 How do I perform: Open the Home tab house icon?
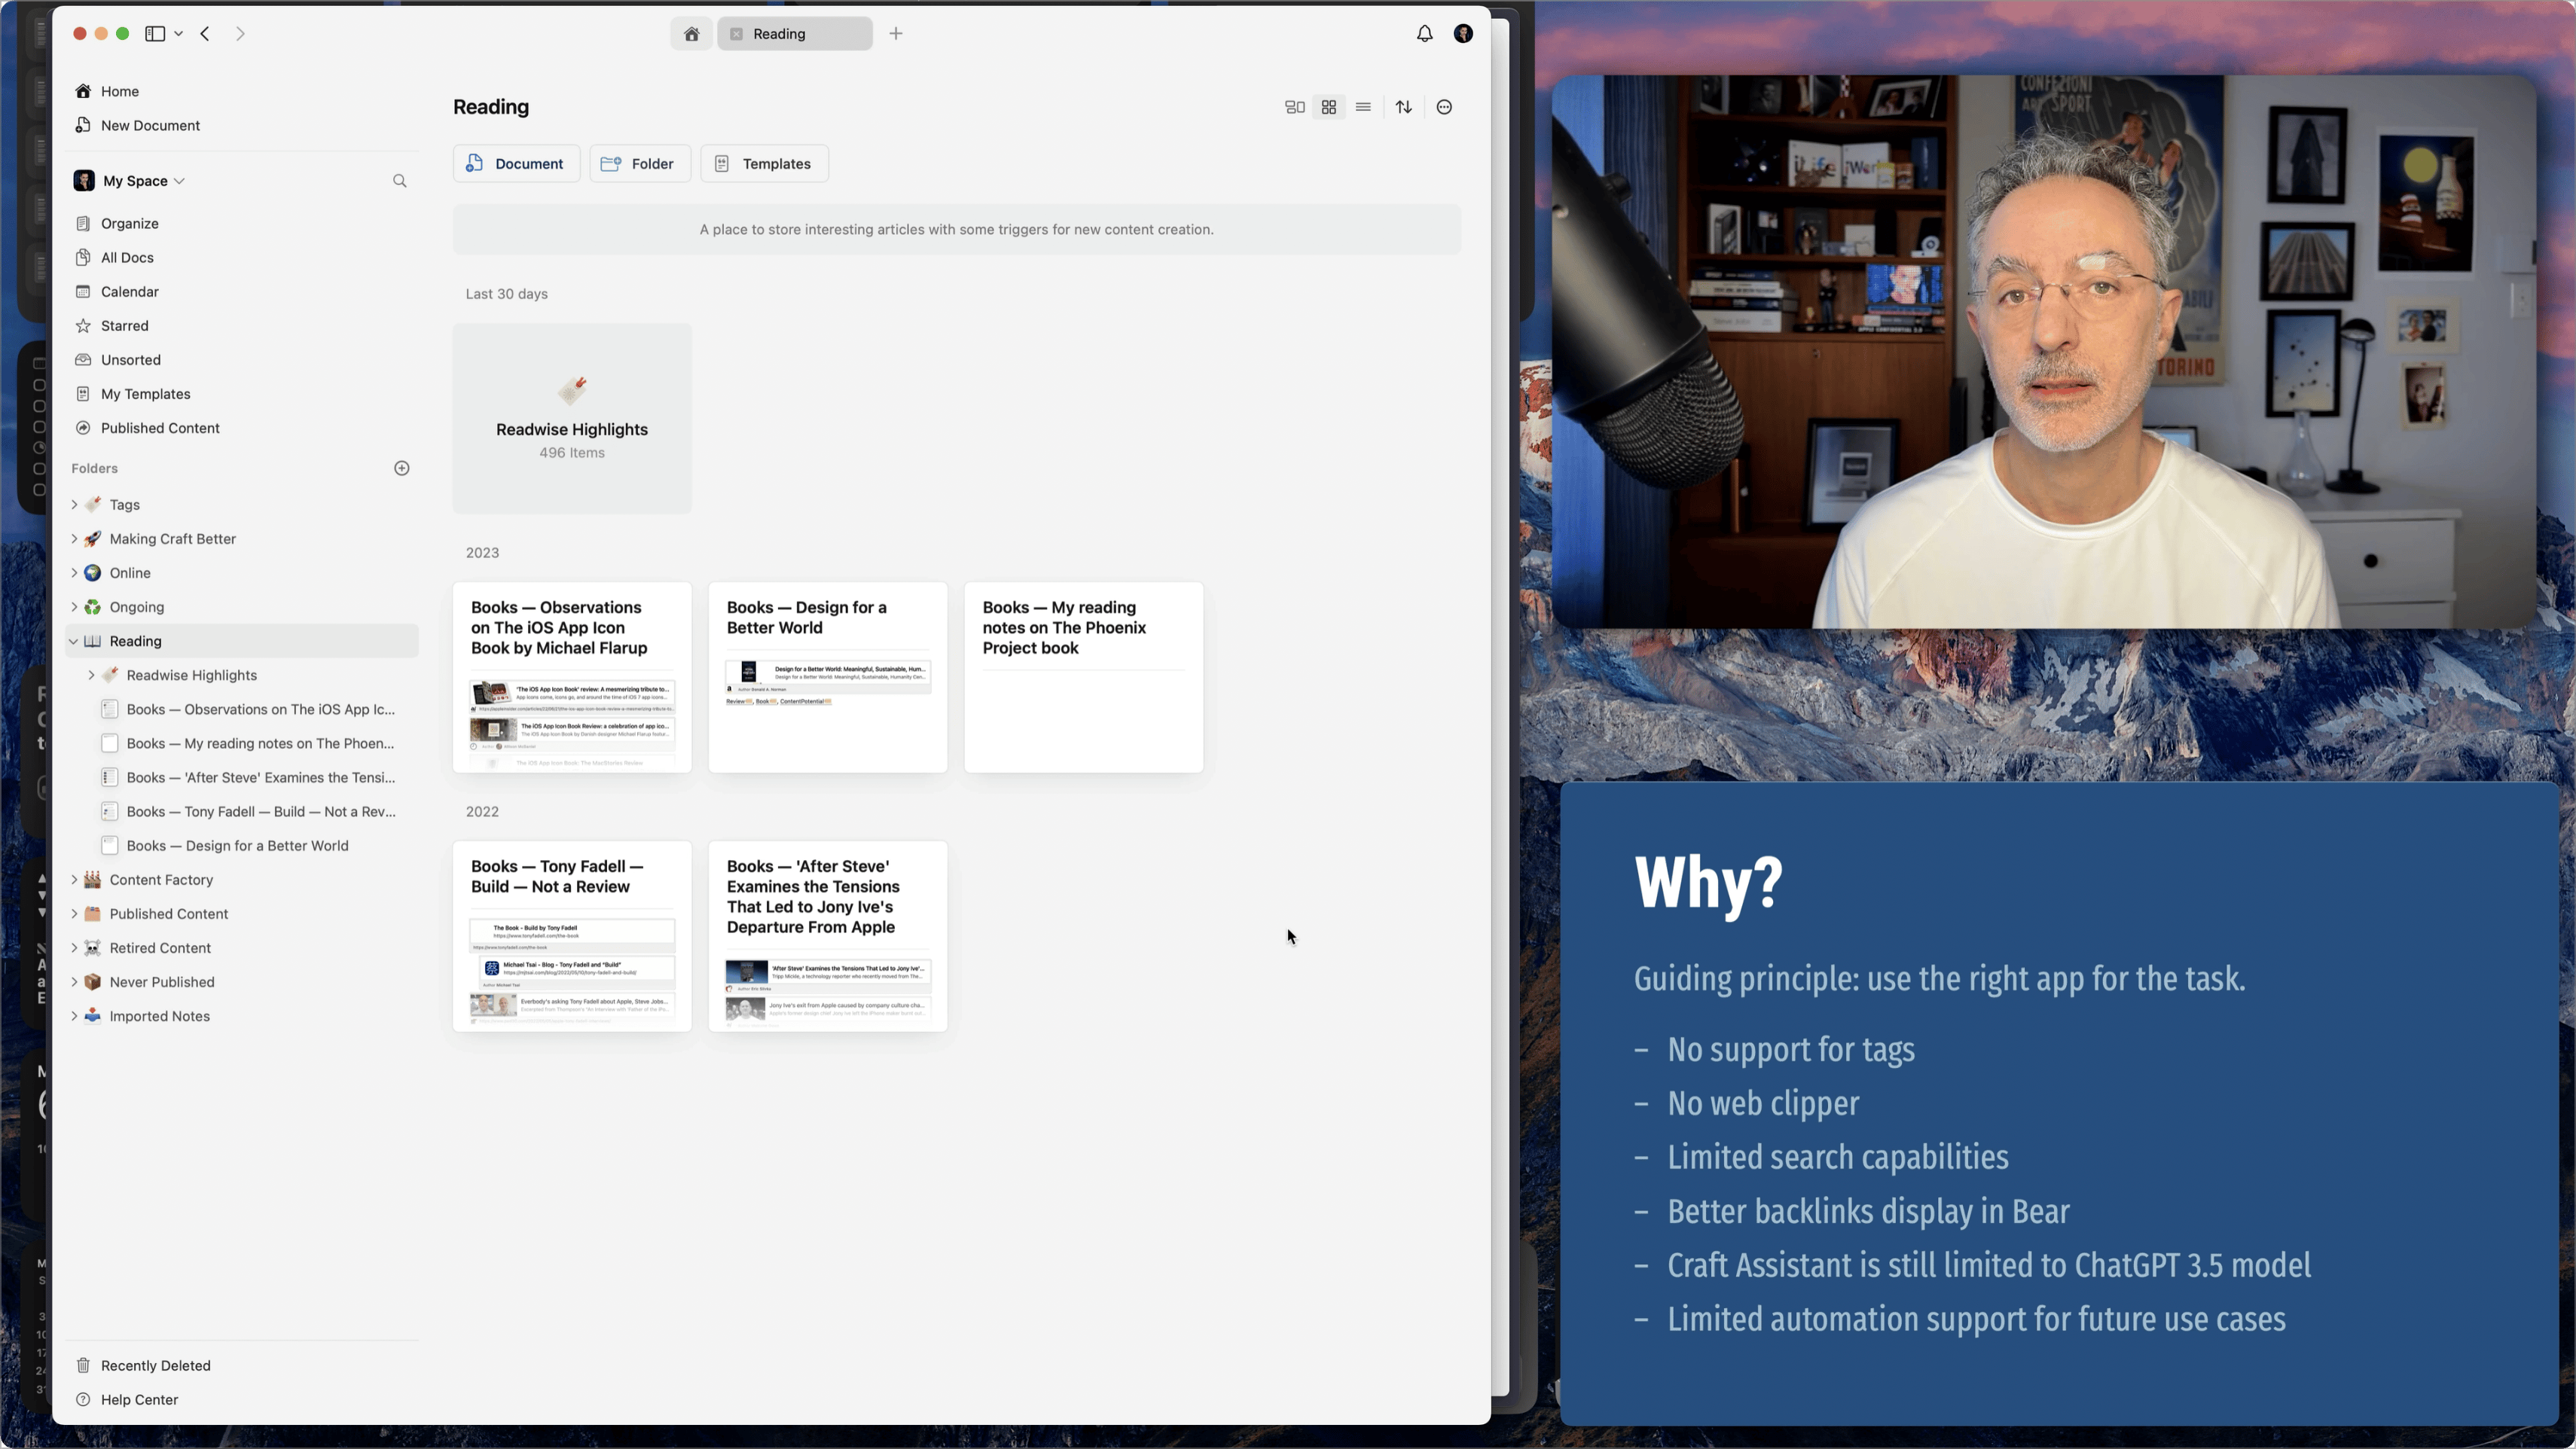(691, 34)
